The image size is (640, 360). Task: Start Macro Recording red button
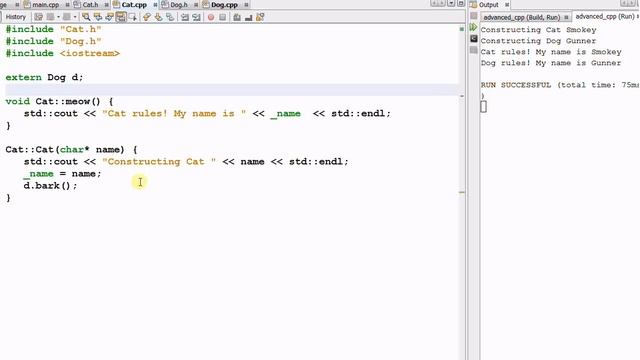click(x=211, y=17)
